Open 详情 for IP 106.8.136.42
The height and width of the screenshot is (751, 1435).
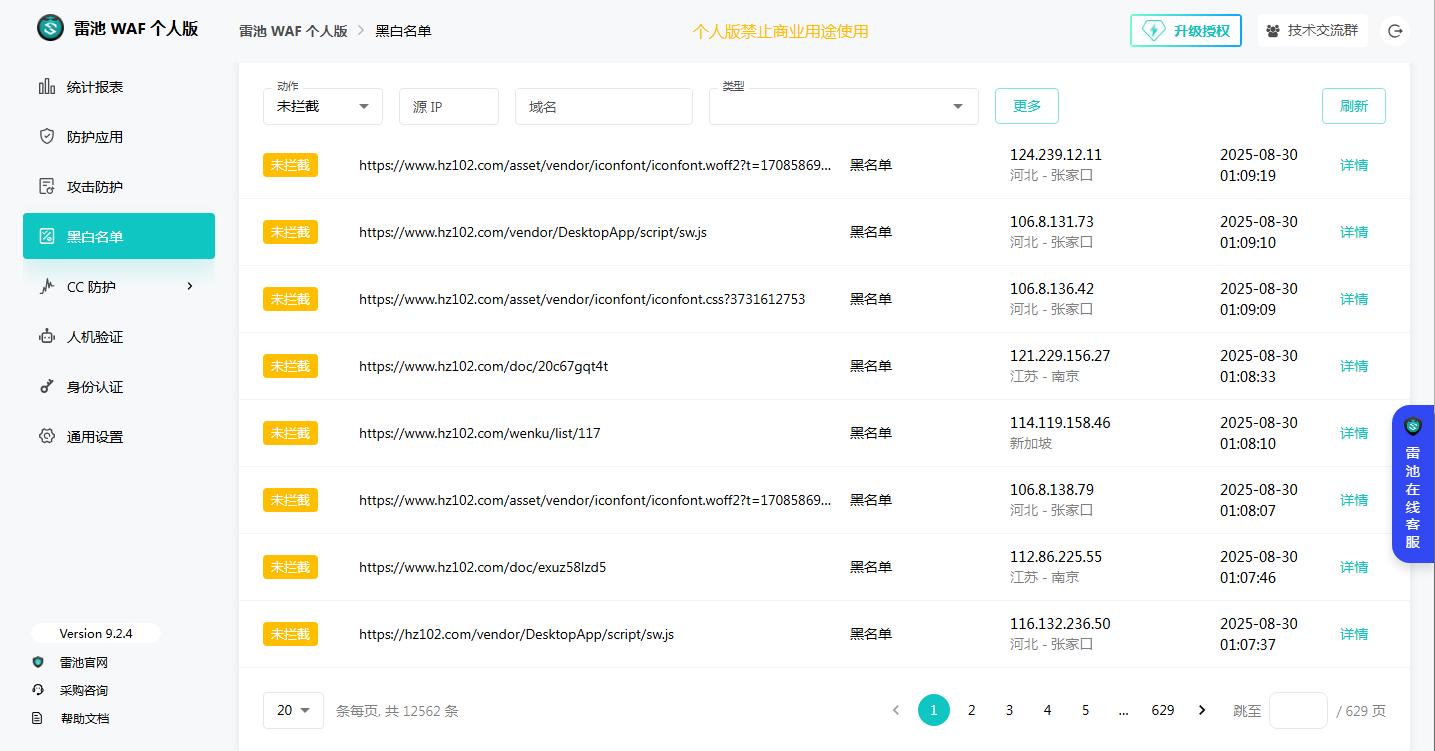[1354, 299]
